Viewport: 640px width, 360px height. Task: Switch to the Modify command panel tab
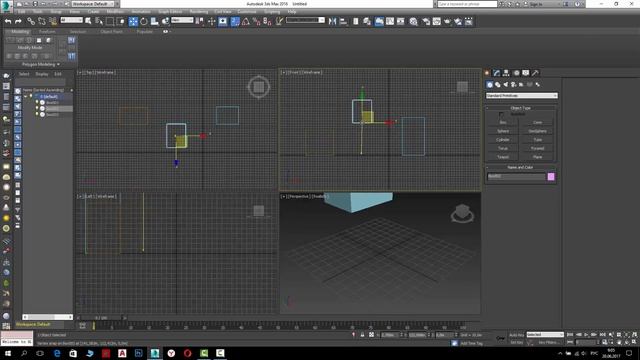click(496, 73)
